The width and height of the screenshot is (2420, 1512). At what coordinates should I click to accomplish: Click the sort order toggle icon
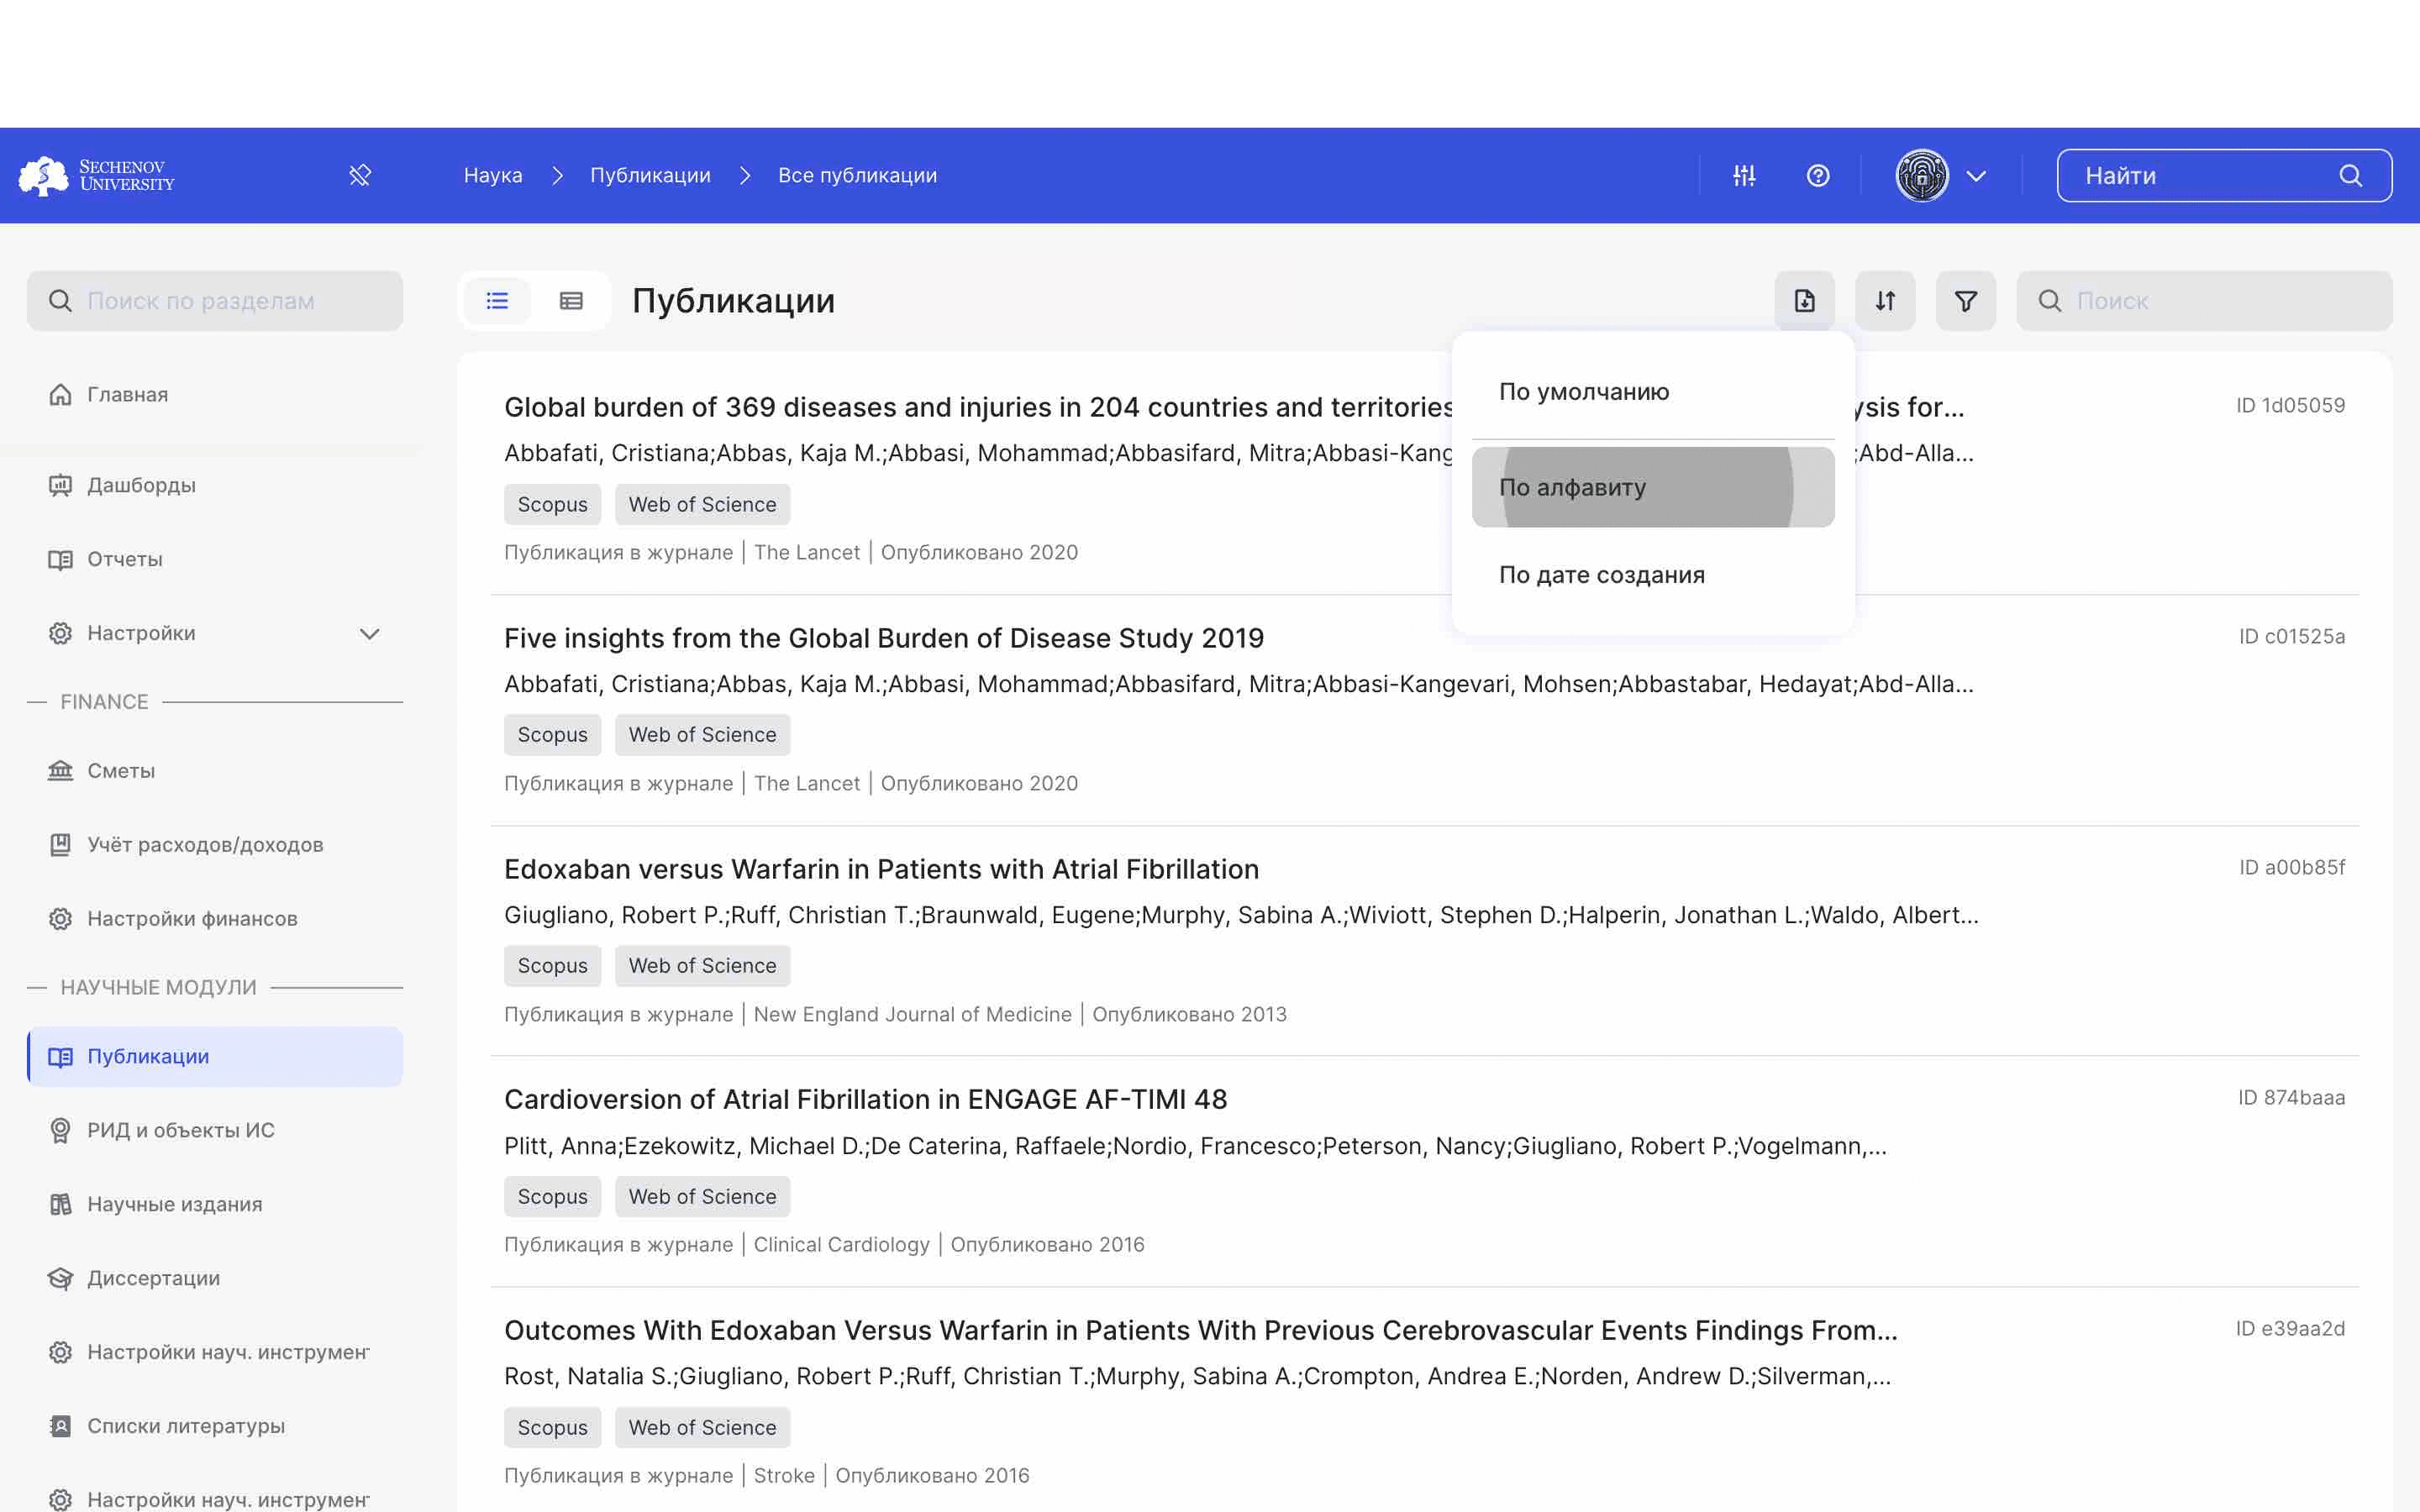tap(1883, 300)
